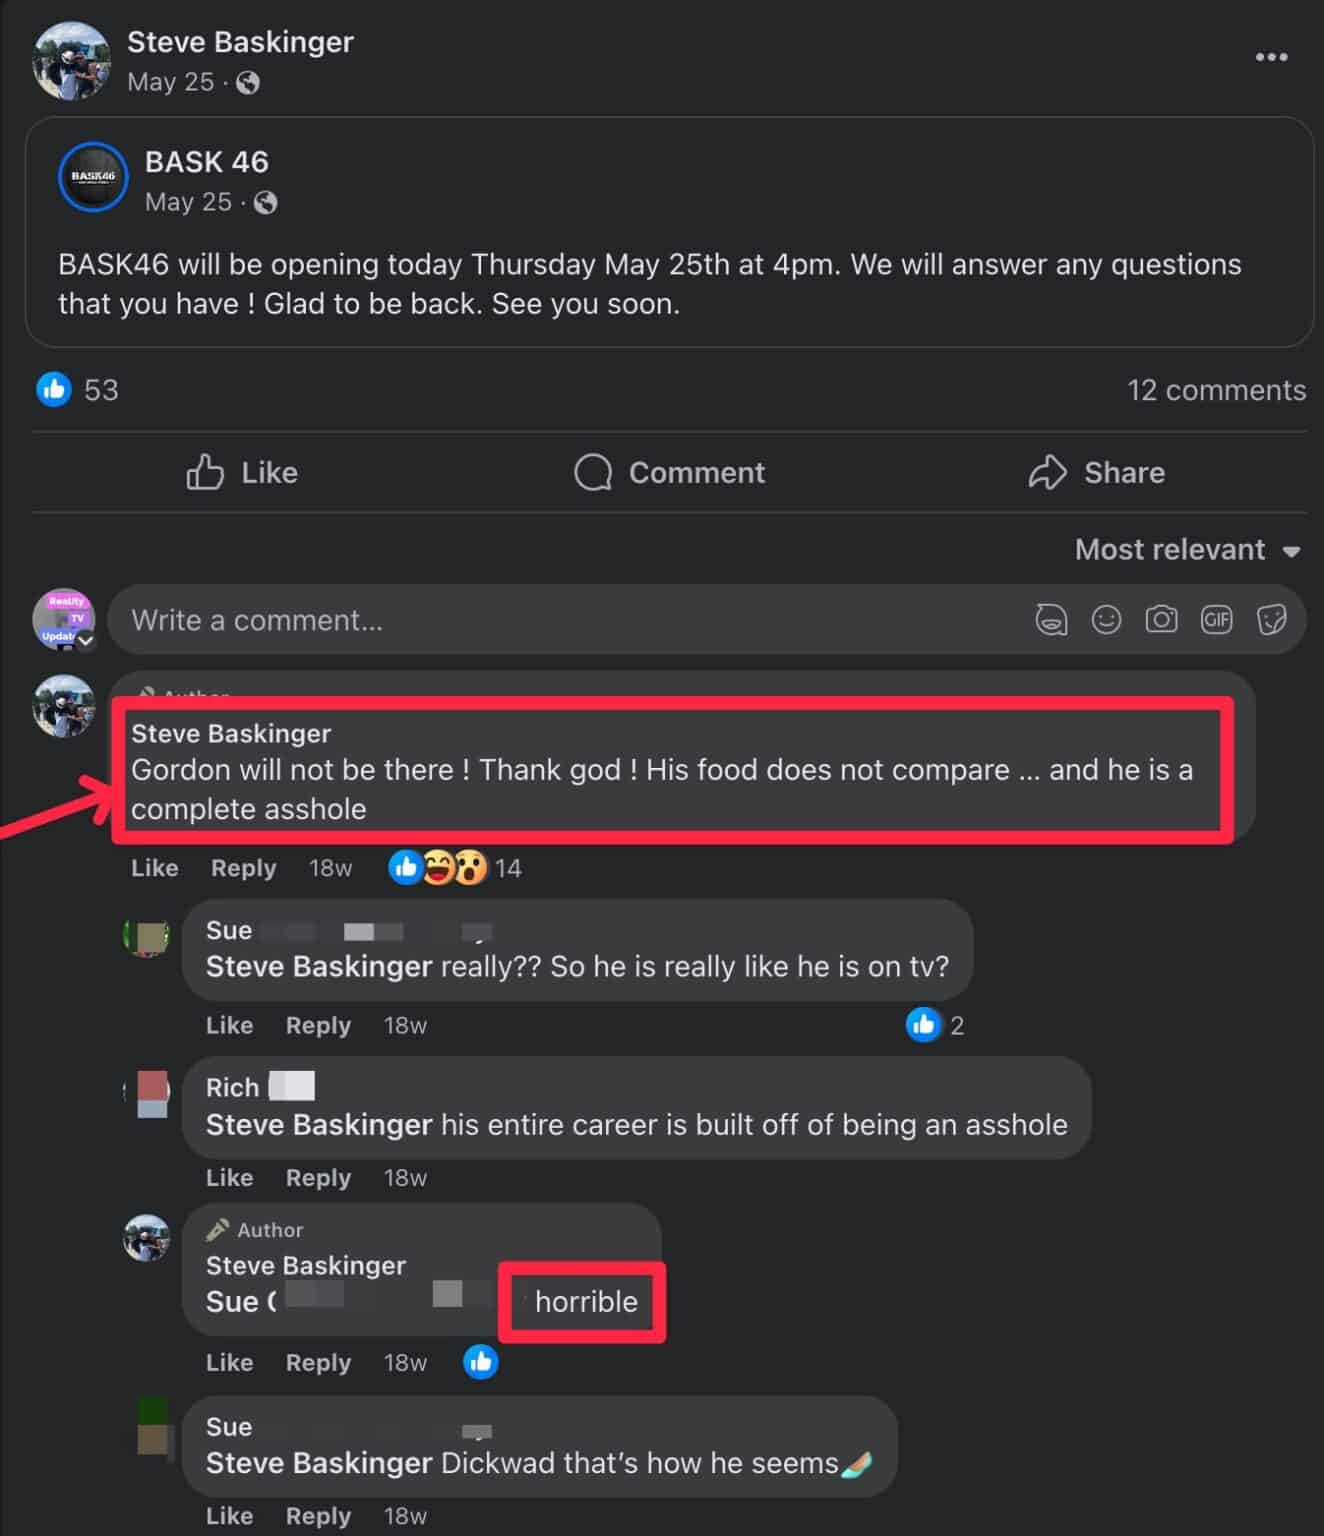
Task: Open the BASK 46 page name link
Action: 207,162
